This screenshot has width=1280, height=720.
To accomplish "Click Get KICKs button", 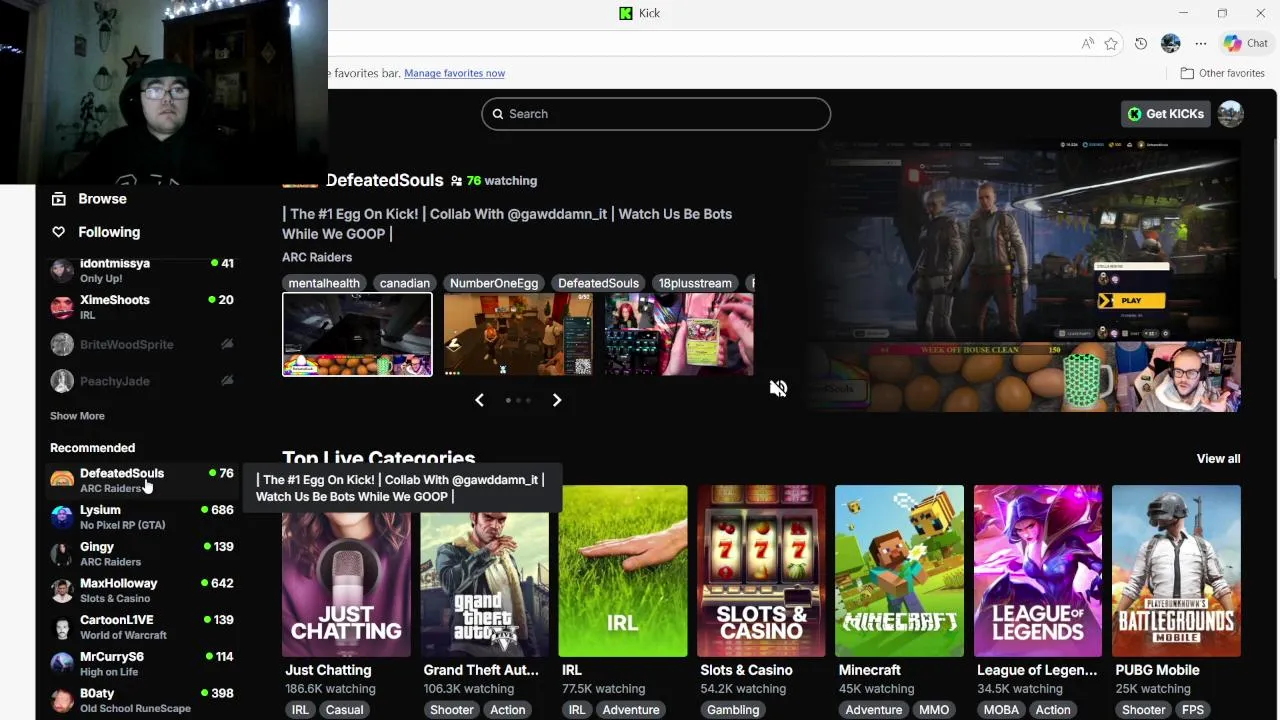I will (1165, 114).
